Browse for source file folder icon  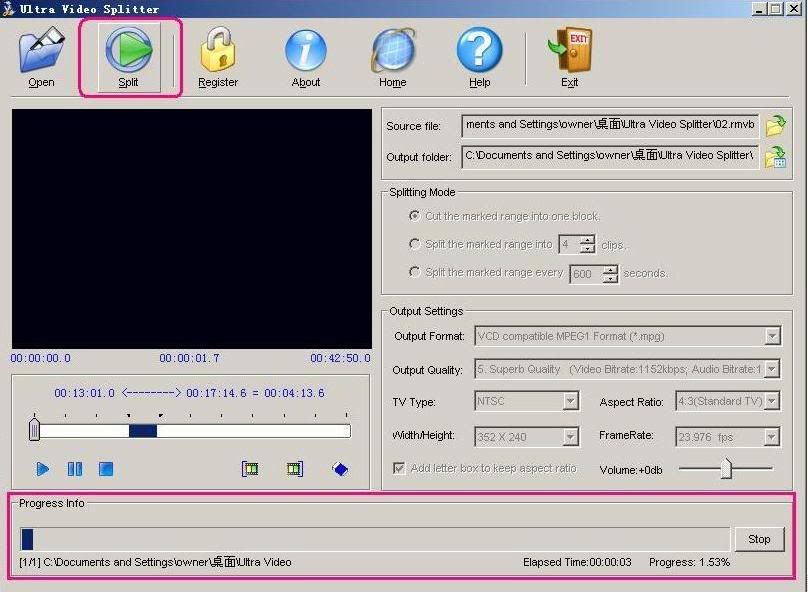(x=776, y=125)
